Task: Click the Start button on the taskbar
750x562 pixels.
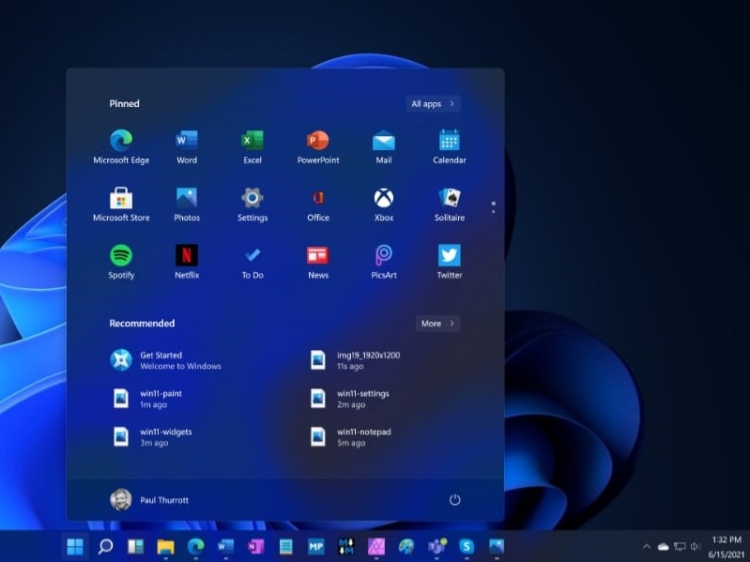Action: pos(75,546)
